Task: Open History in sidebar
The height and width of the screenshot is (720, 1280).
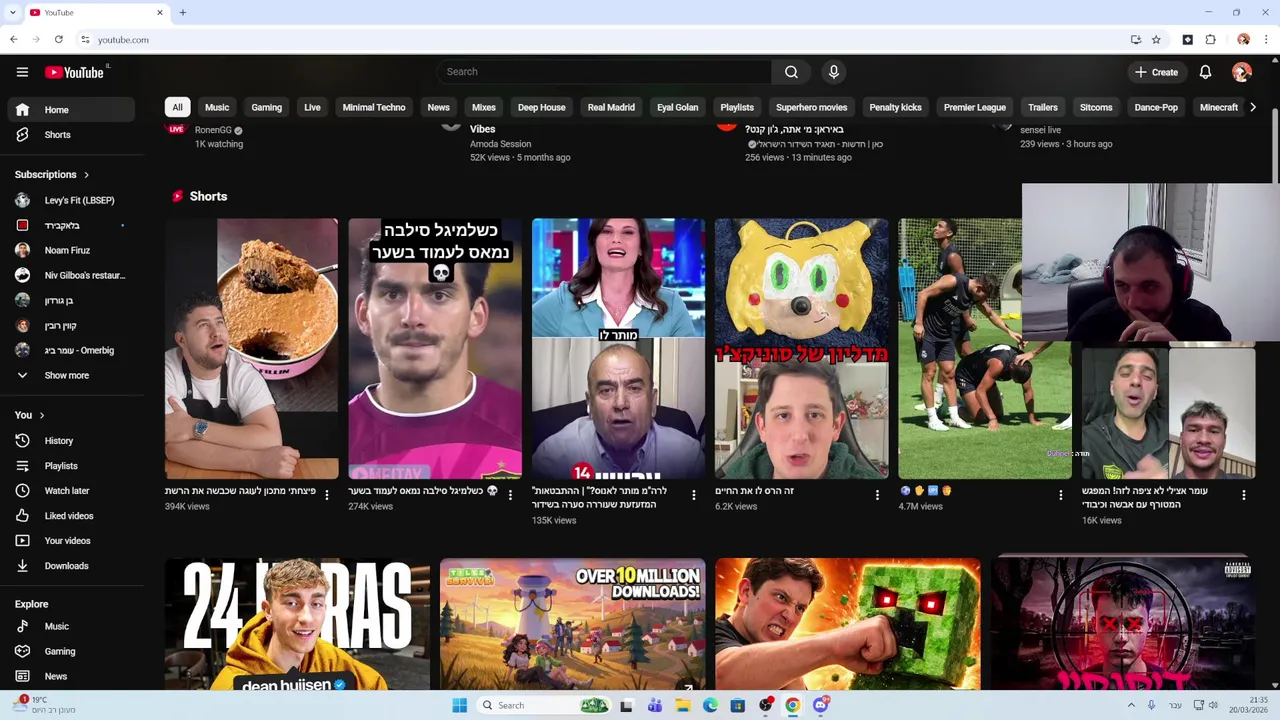Action: pos(69,441)
